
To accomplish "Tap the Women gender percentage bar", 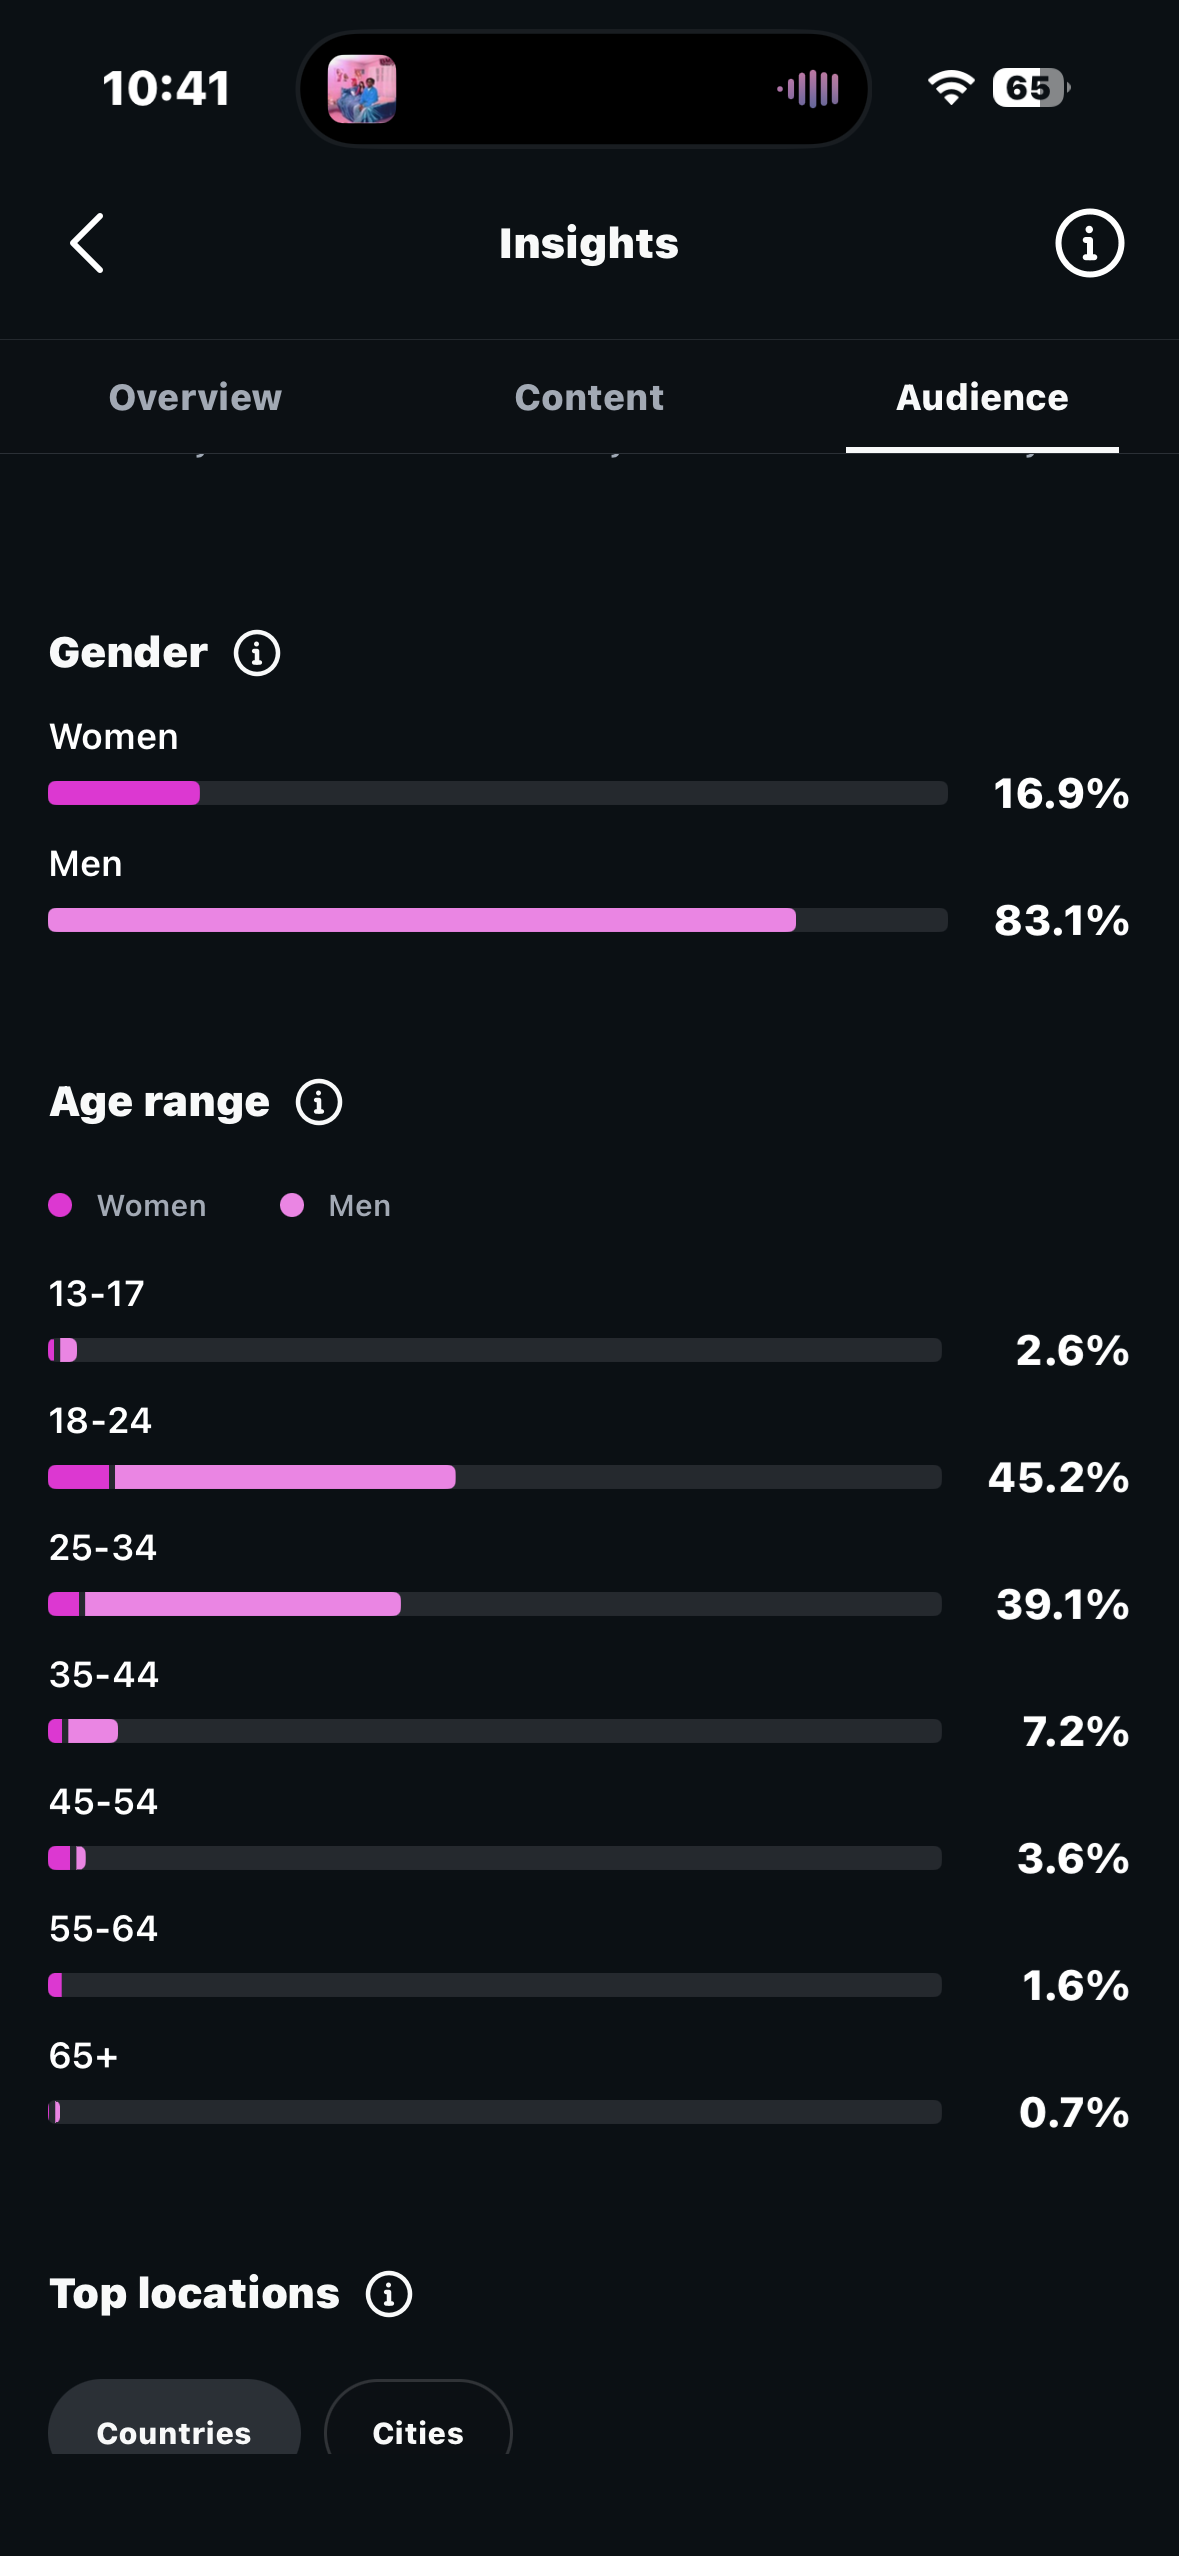I will [x=498, y=793].
